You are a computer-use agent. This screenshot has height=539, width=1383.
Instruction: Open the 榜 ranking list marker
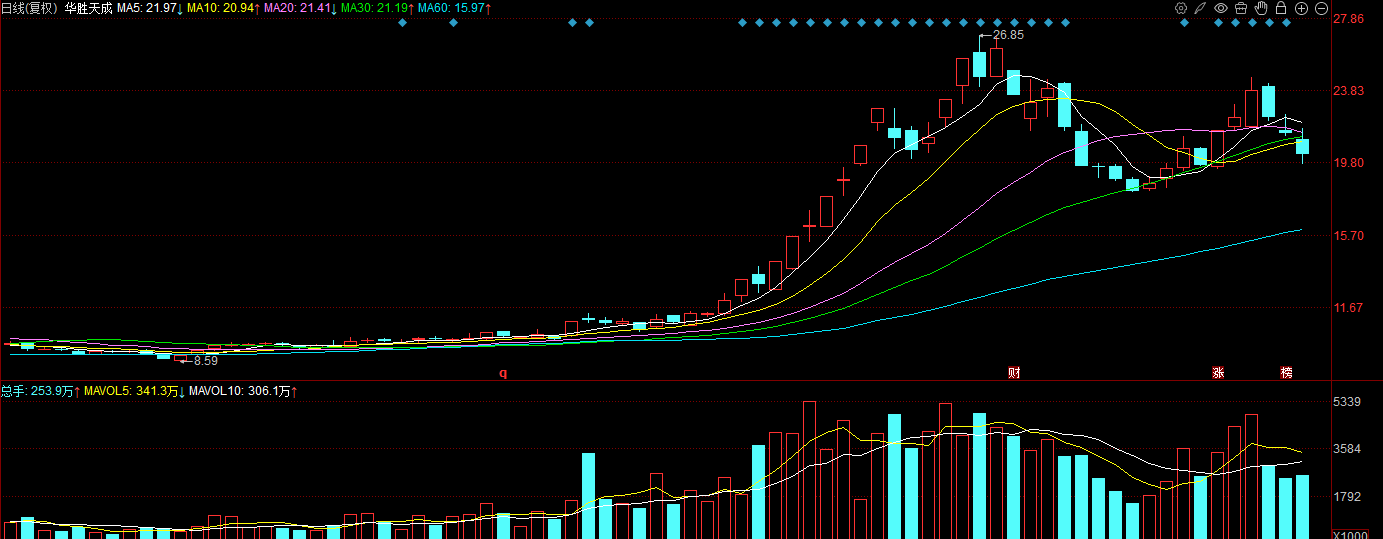point(1287,373)
